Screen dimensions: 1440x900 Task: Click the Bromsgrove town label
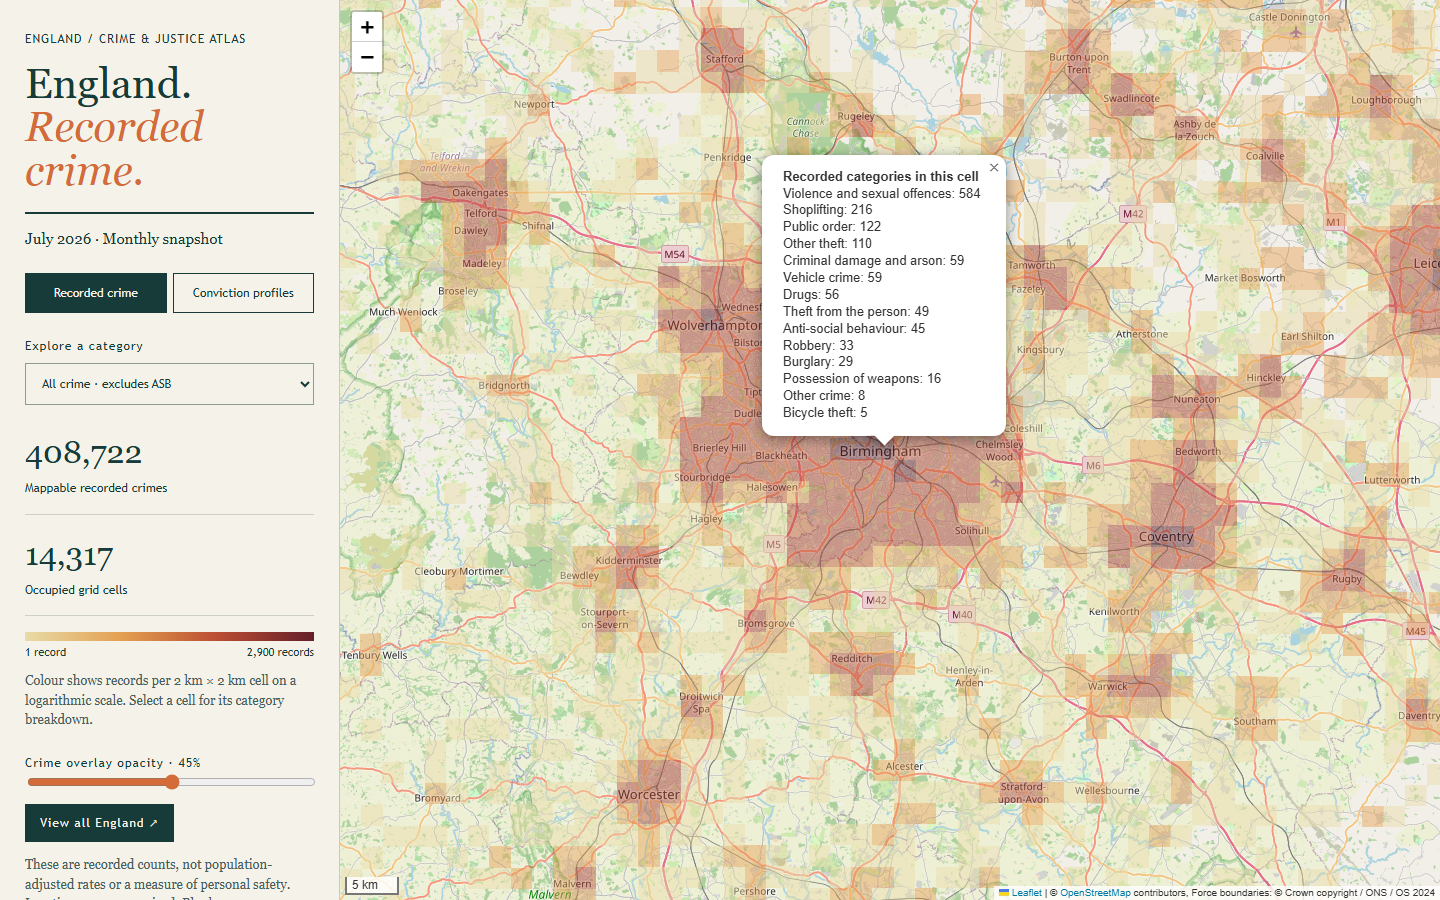766,623
